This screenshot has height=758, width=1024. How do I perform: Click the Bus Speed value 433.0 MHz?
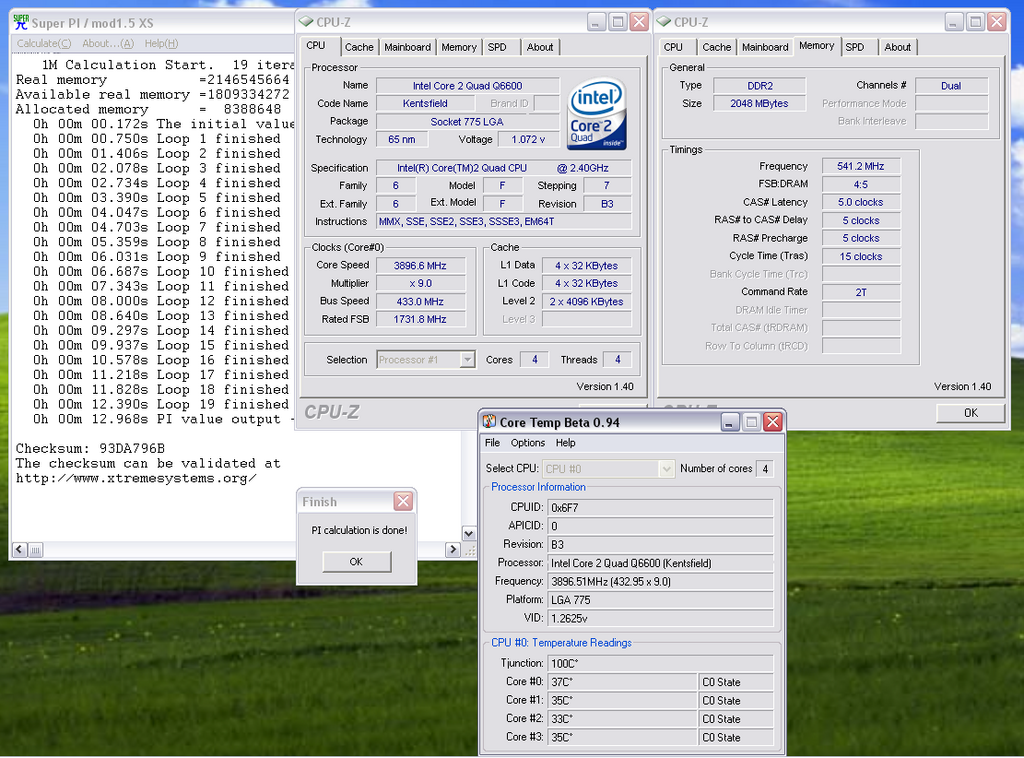420,302
